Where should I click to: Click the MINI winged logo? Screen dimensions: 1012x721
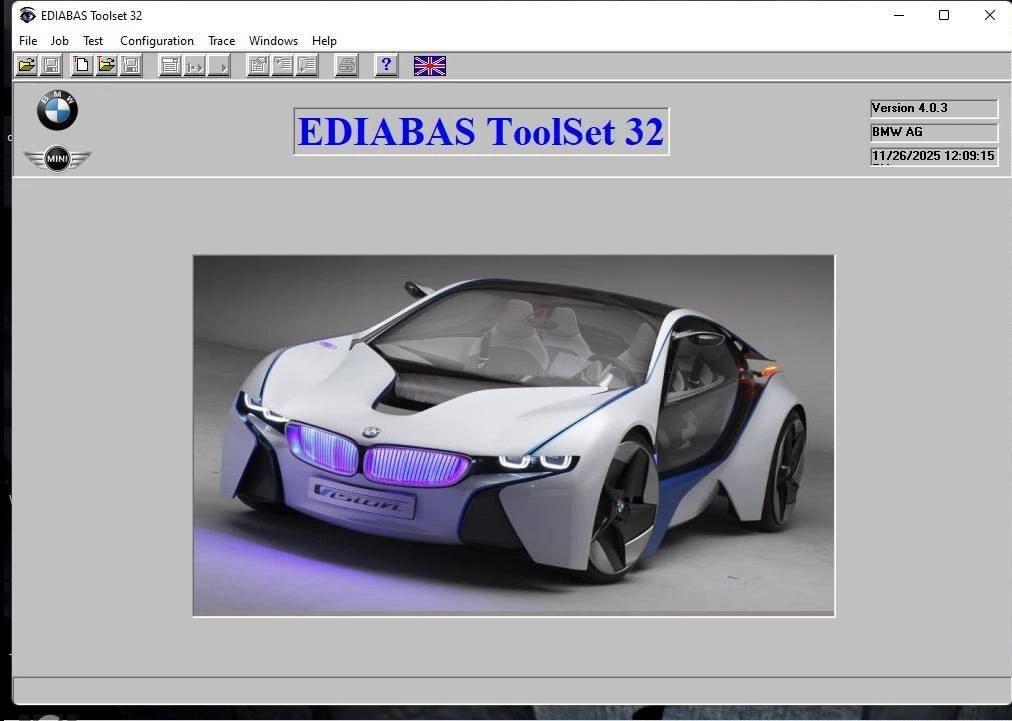[x=57, y=159]
